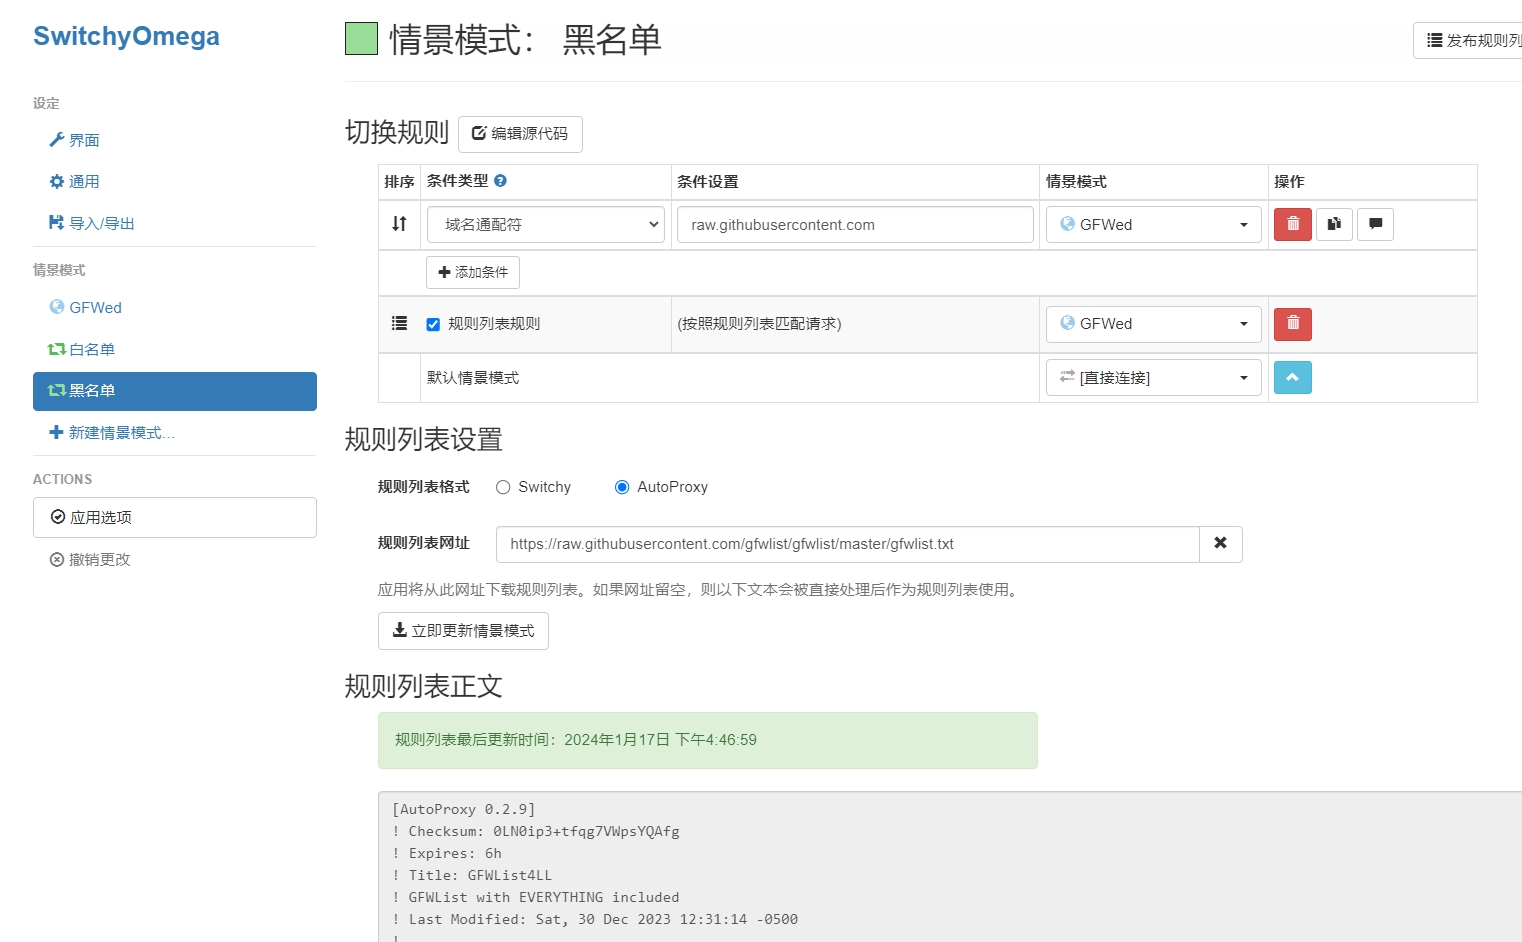Open 直接连接 default profile dropdown
Image resolution: width=1522 pixels, height=942 pixels.
click(x=1154, y=378)
